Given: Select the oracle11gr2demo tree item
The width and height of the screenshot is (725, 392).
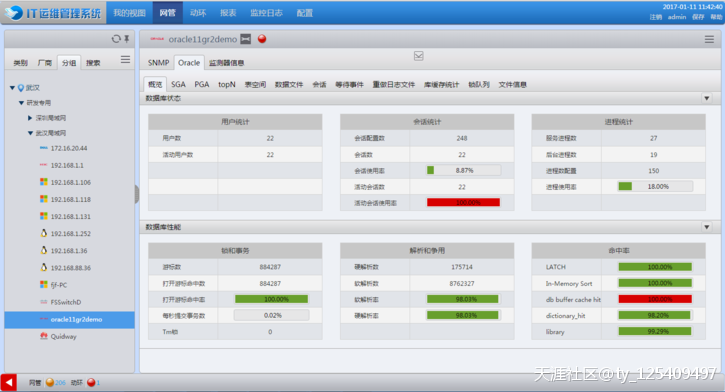Looking at the screenshot, I should [69, 319].
